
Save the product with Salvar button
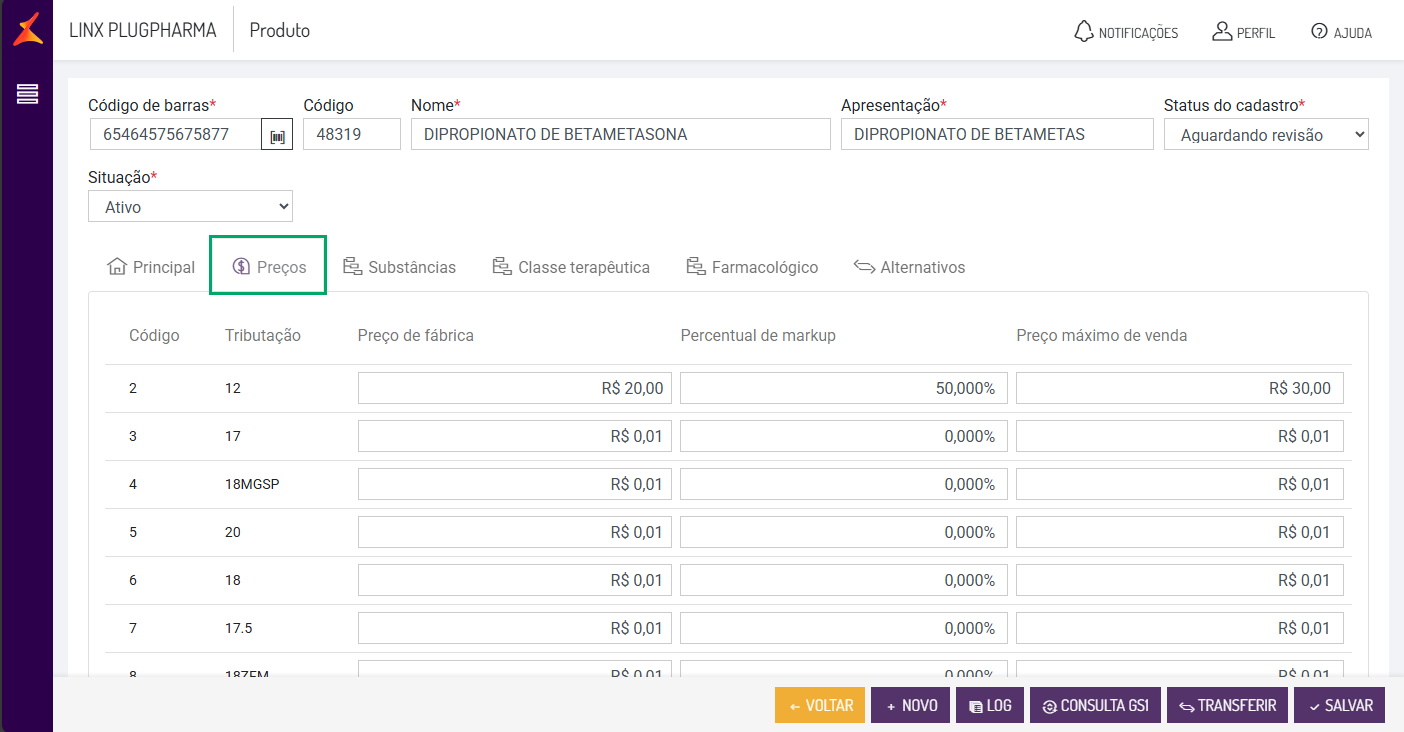pos(1339,705)
